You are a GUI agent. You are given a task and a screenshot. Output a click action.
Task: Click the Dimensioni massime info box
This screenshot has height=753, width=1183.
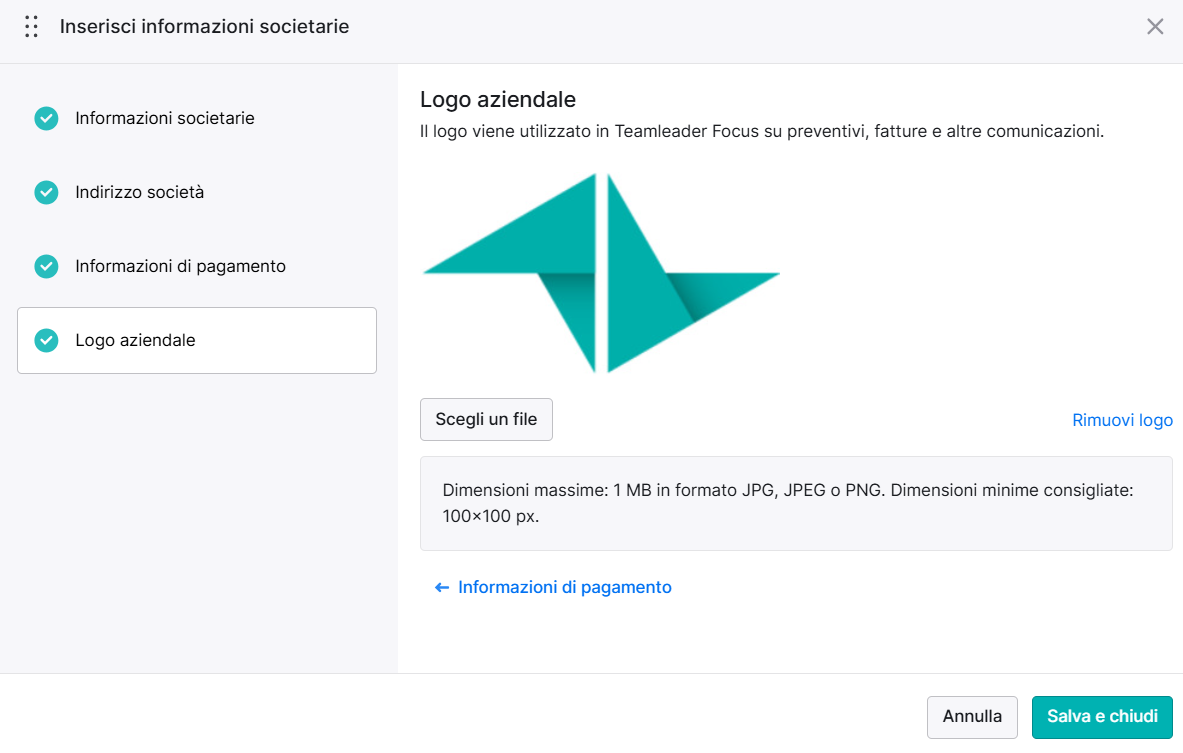(x=796, y=503)
